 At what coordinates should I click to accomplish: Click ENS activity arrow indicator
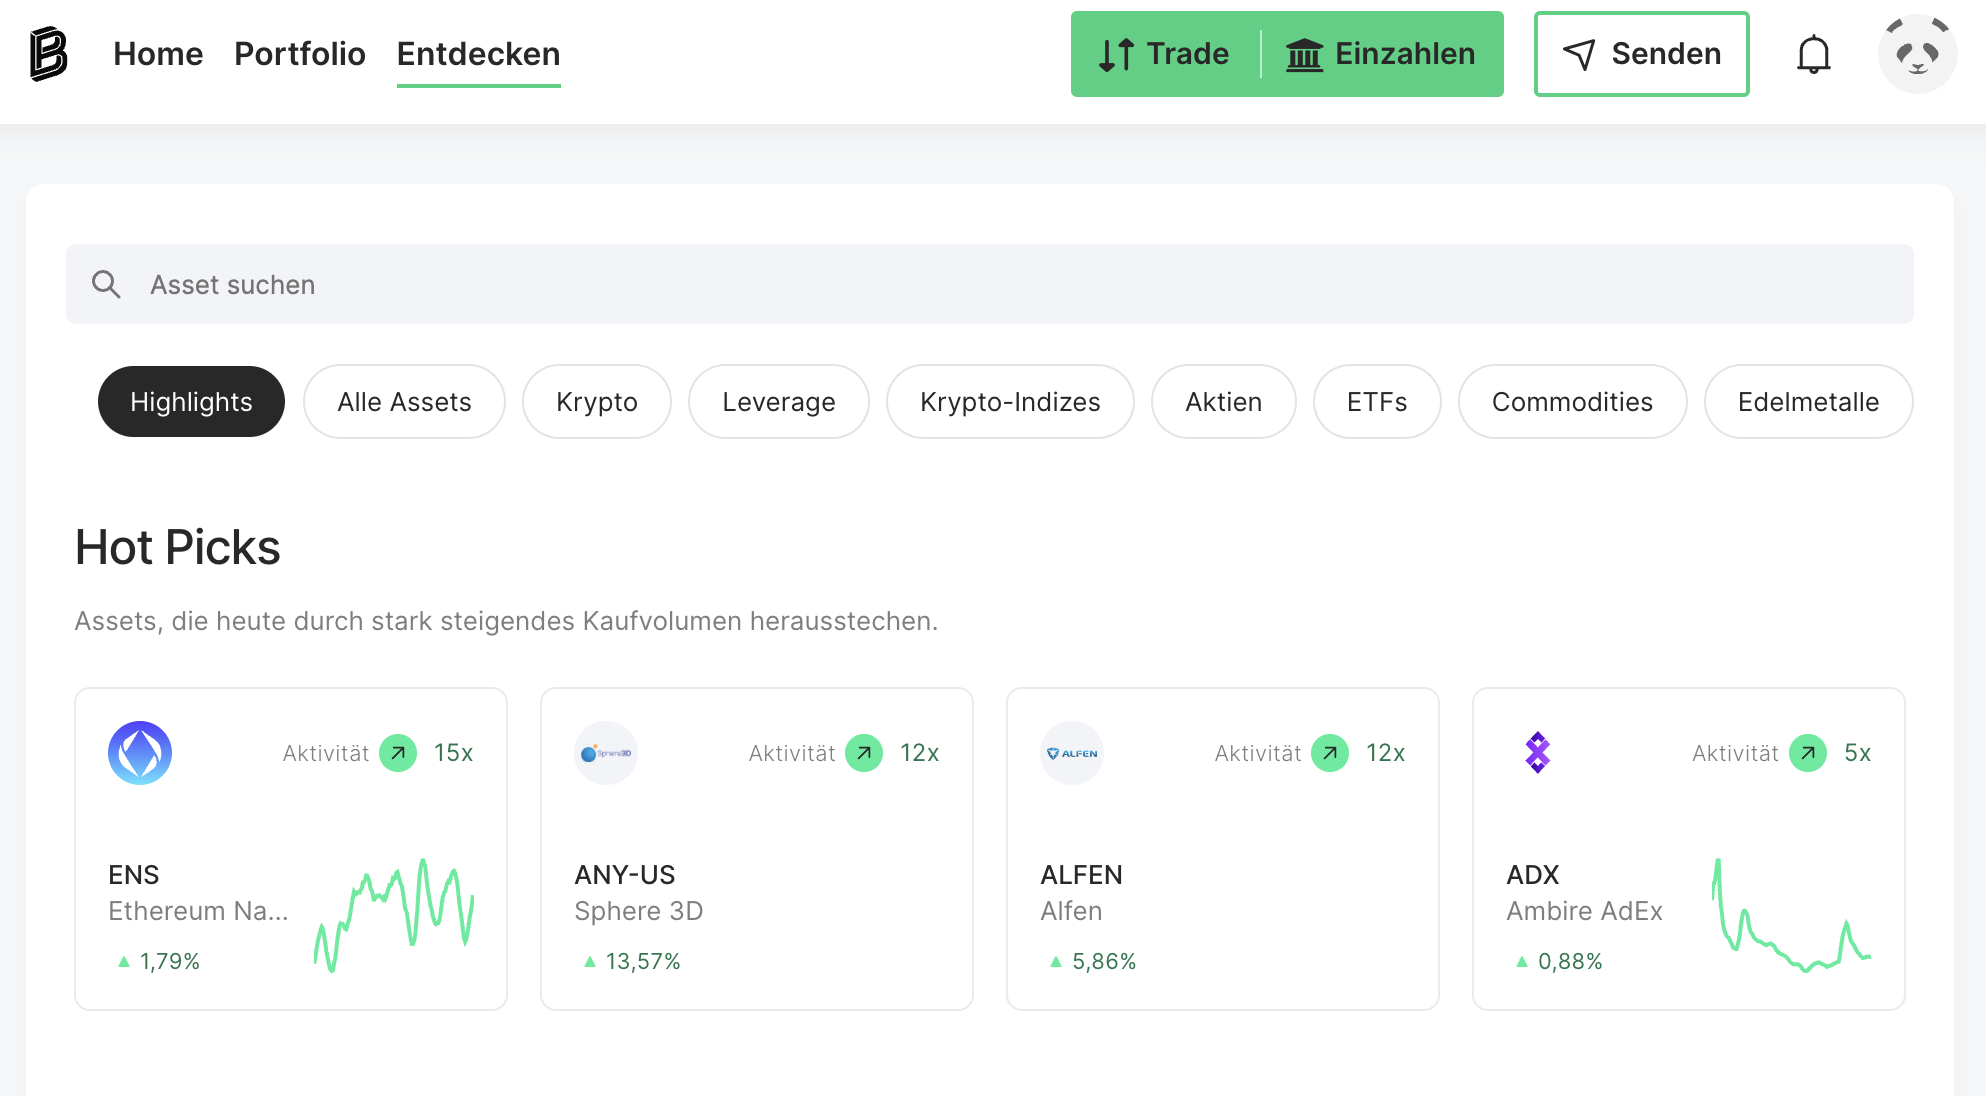pos(398,753)
